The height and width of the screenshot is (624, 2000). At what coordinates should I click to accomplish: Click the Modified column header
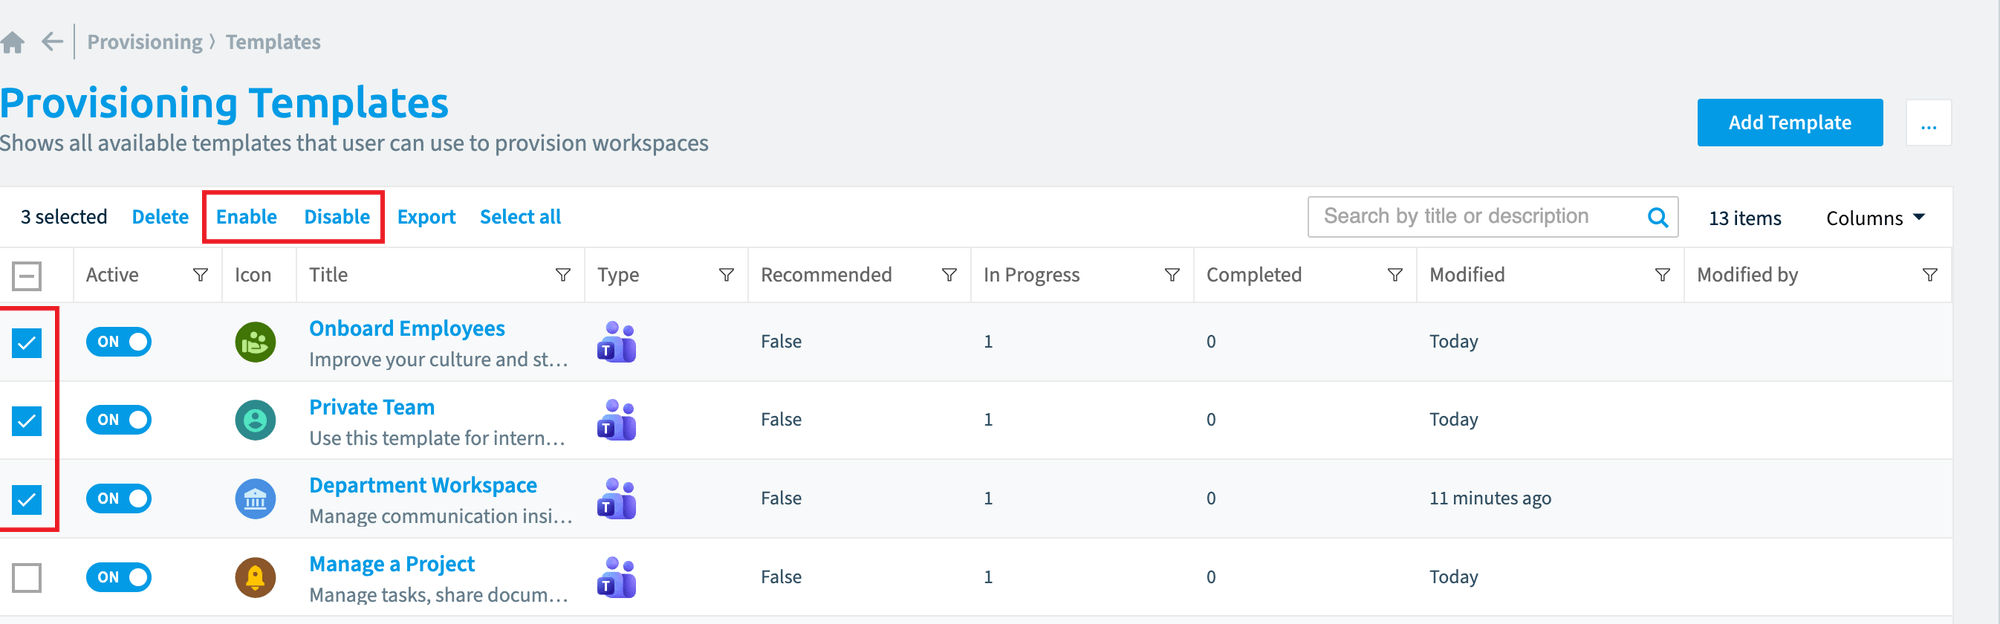[1467, 275]
